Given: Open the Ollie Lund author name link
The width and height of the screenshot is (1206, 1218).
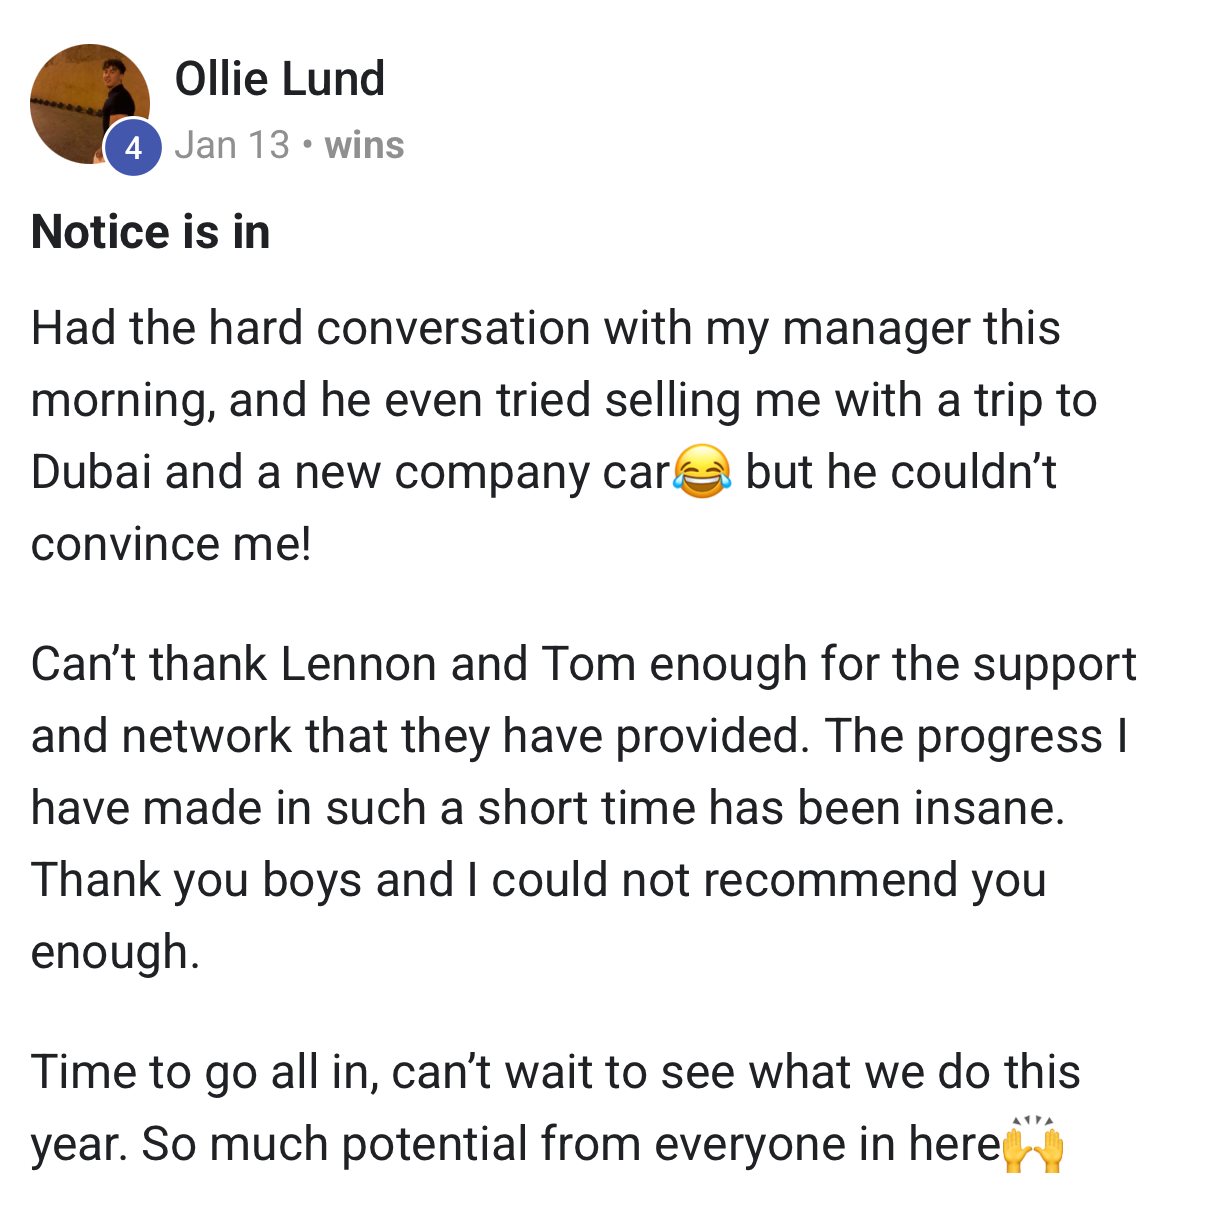Looking at the screenshot, I should click(x=280, y=79).
